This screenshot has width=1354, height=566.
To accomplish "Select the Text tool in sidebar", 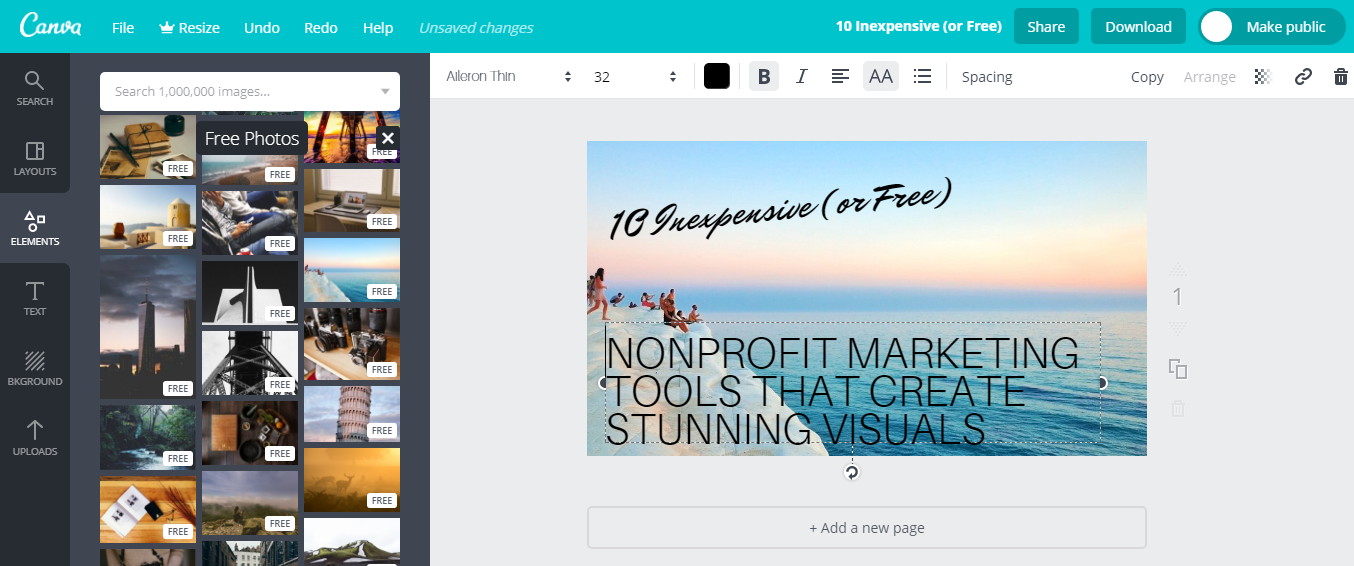I will (35, 297).
